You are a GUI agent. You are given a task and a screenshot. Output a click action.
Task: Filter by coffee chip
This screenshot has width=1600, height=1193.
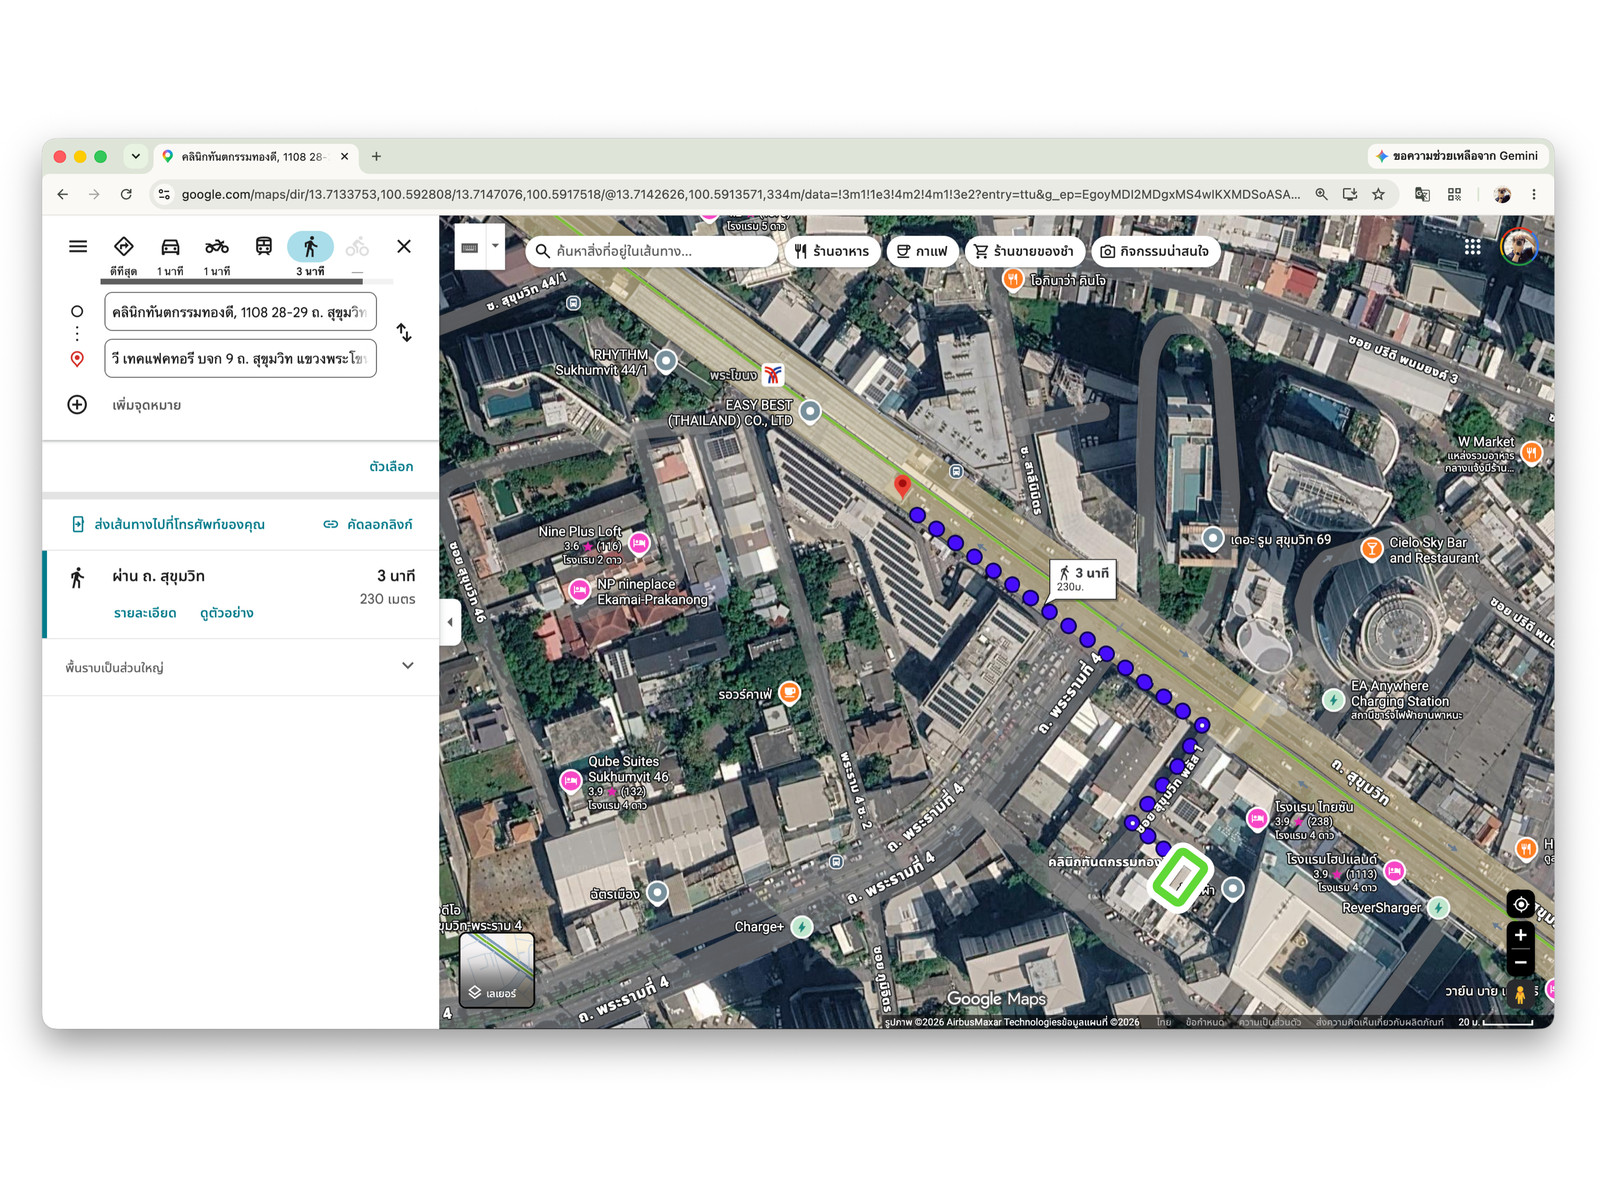coord(922,251)
